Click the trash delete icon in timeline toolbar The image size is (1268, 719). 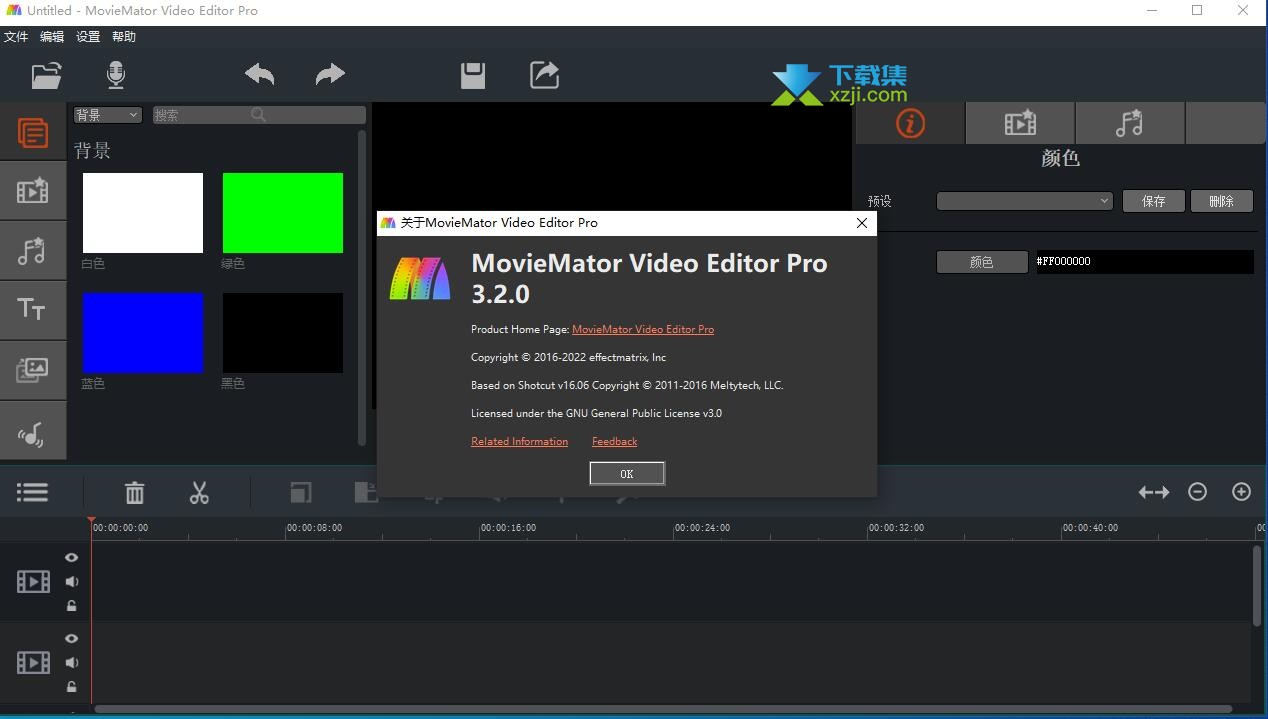point(135,492)
